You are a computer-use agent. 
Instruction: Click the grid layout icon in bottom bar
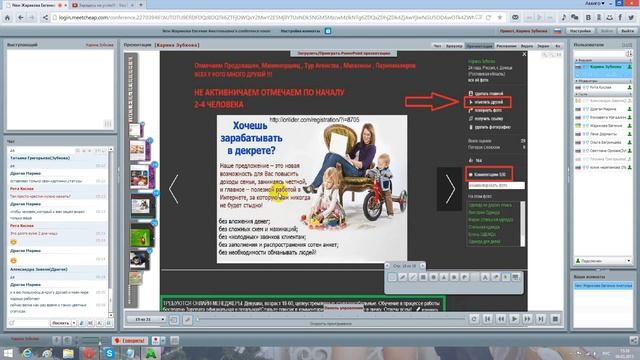point(174,340)
